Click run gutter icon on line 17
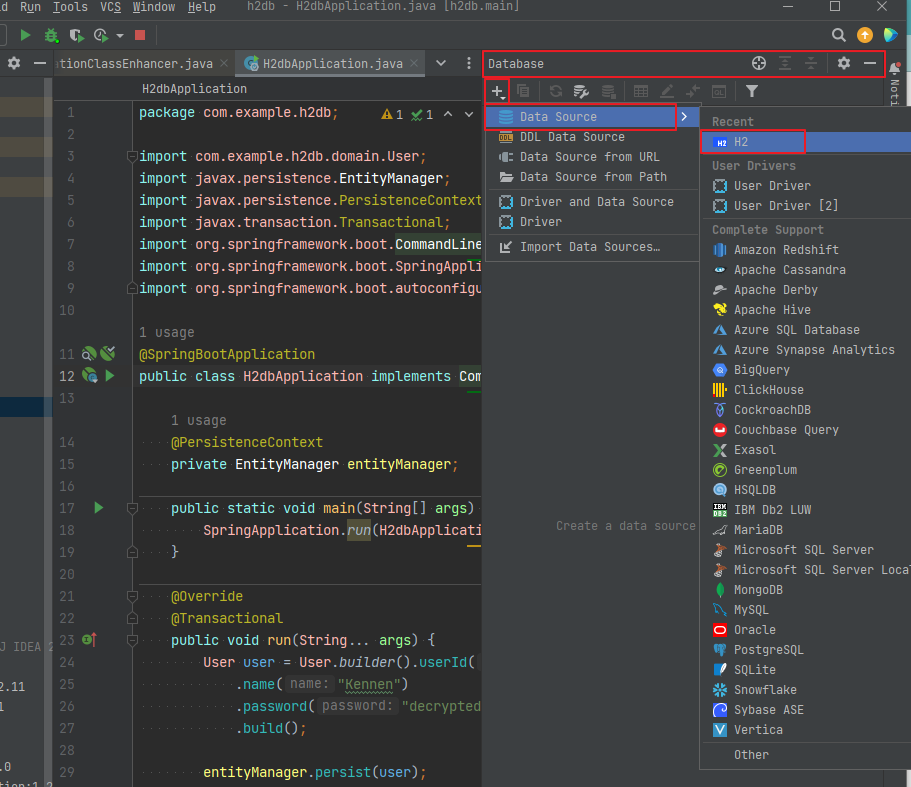 coord(99,508)
